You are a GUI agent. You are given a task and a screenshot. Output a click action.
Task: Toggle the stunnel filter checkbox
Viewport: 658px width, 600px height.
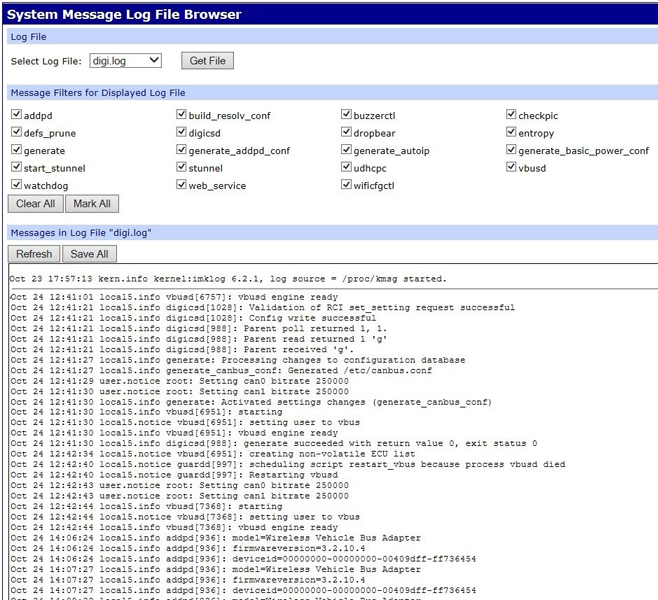point(181,167)
